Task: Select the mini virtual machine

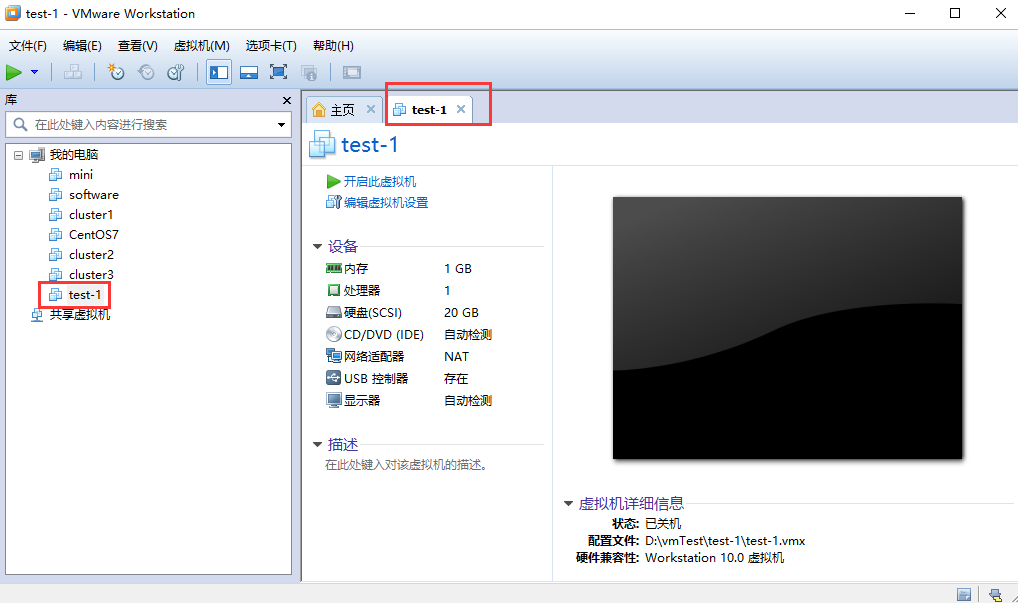Action: click(x=81, y=175)
